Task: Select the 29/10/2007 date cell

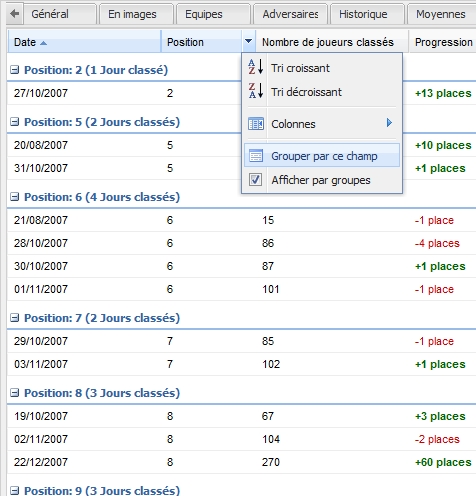Action: [x=41, y=341]
